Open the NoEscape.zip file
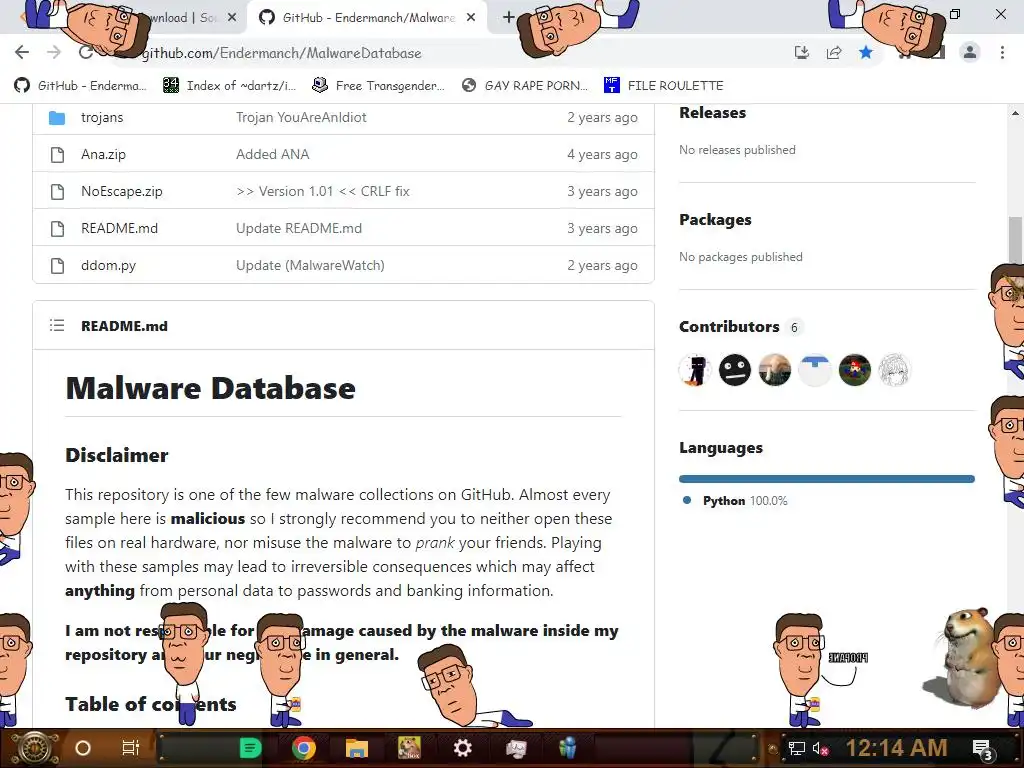Image resolution: width=1024 pixels, height=768 pixels. 121,191
